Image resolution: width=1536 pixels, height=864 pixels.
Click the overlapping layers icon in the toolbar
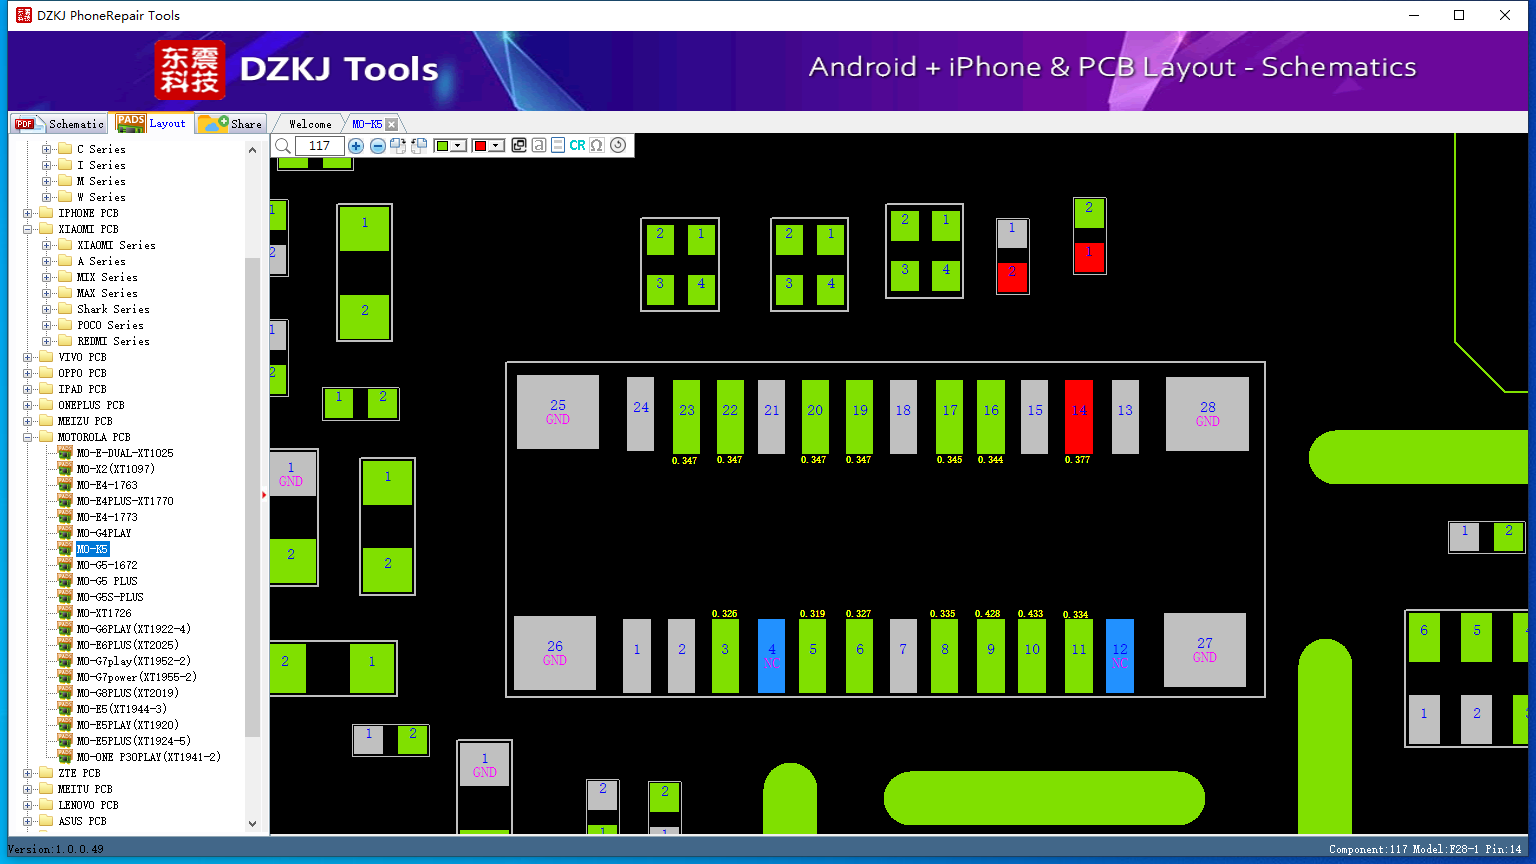pos(519,146)
